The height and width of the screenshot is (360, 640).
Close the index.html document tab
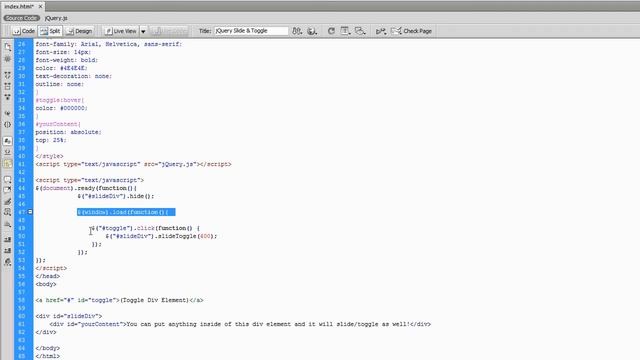[40, 7]
